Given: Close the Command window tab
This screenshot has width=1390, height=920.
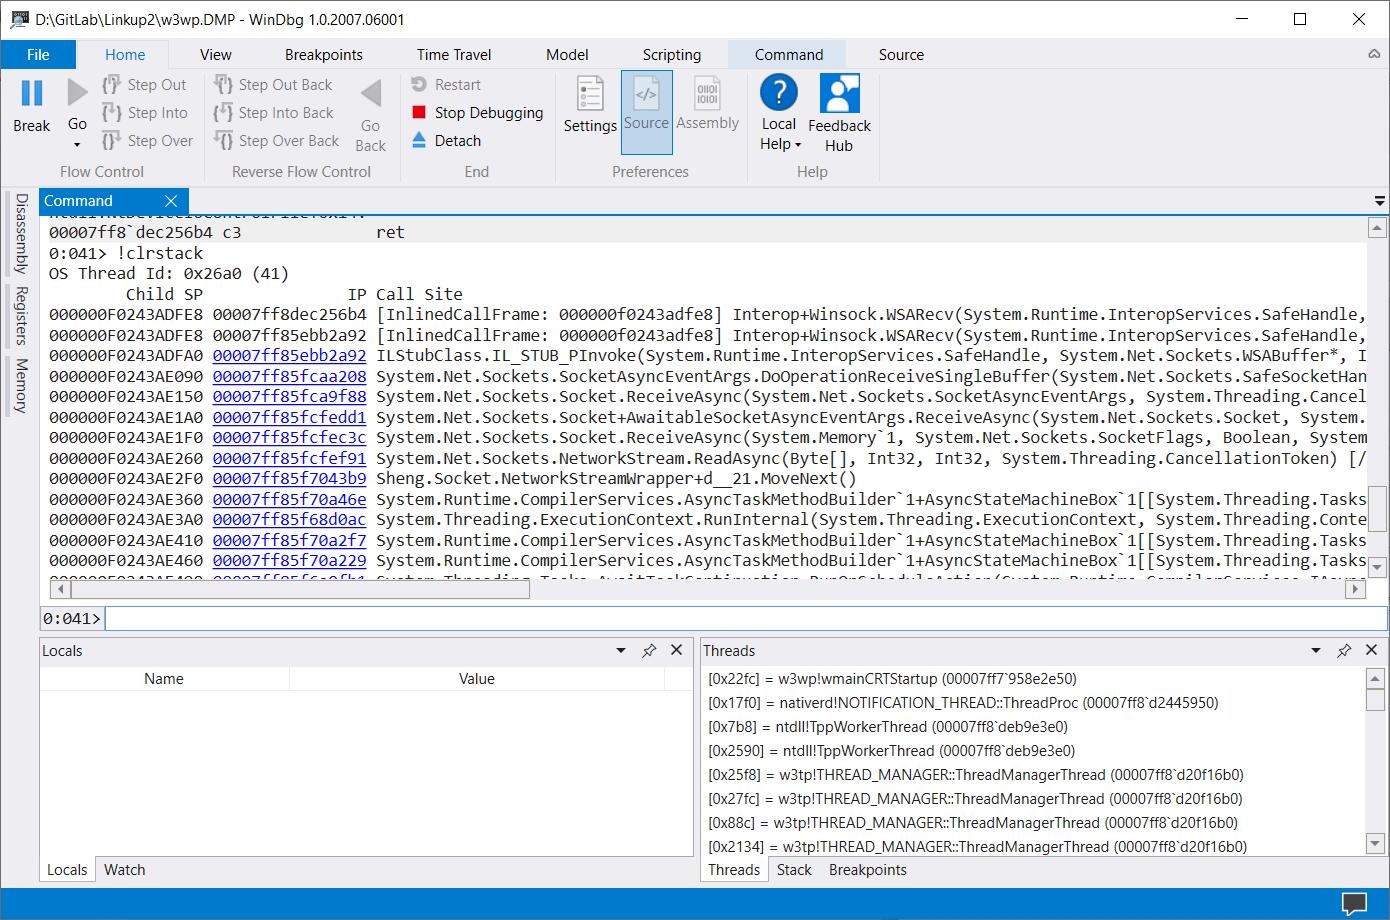Looking at the screenshot, I should click(x=171, y=201).
